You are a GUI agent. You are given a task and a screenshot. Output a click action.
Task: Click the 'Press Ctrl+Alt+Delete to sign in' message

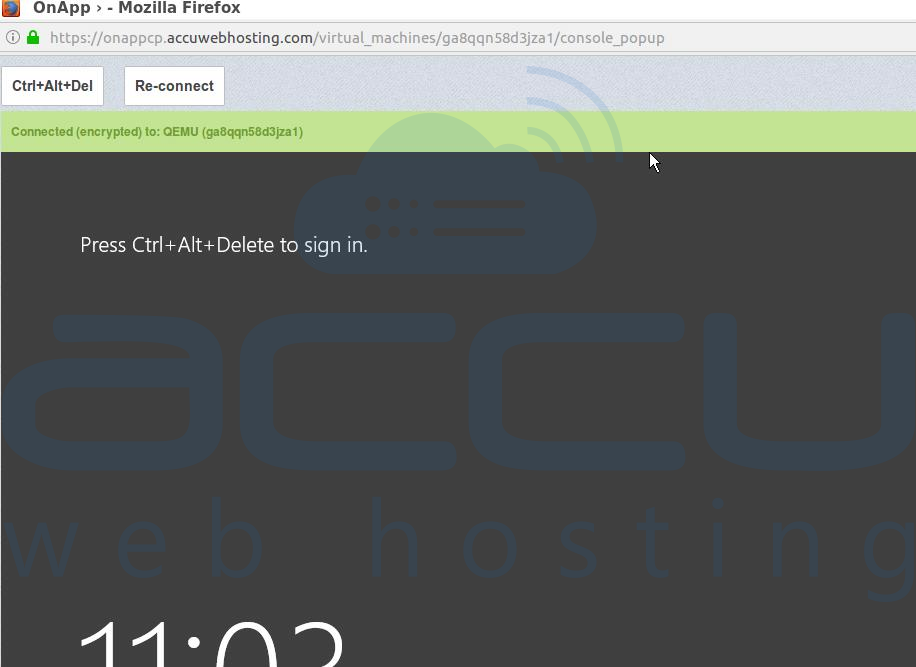pos(224,245)
